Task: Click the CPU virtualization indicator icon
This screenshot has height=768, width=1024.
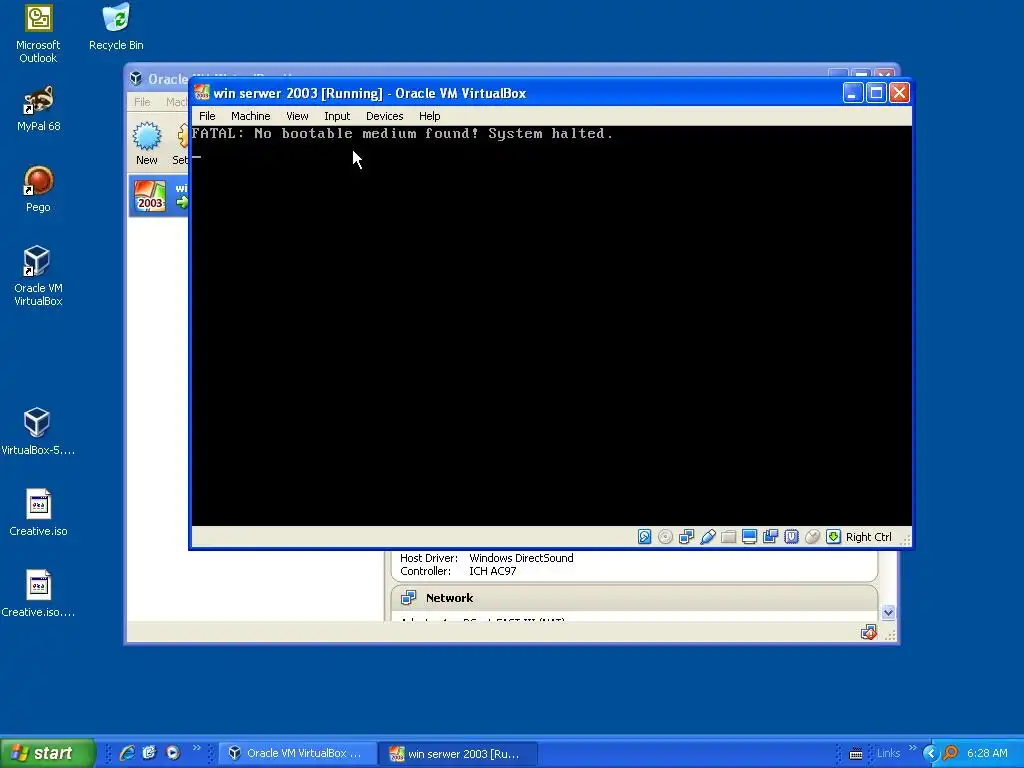Action: [x=791, y=537]
